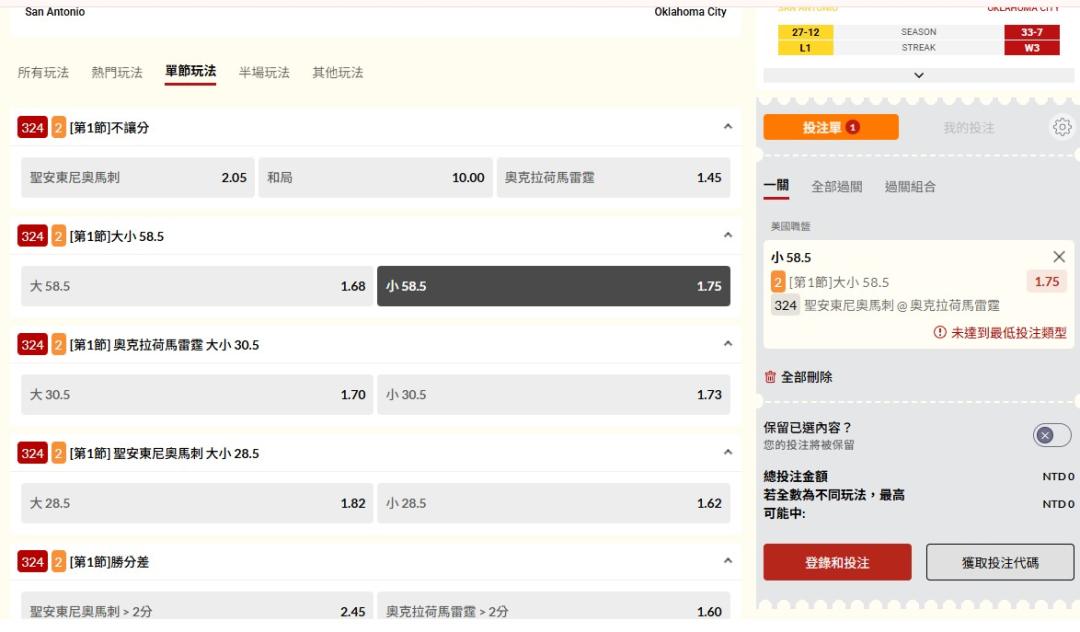Click the warning icon for minimum bet type
This screenshot has width=1080, height=632.
click(x=939, y=333)
